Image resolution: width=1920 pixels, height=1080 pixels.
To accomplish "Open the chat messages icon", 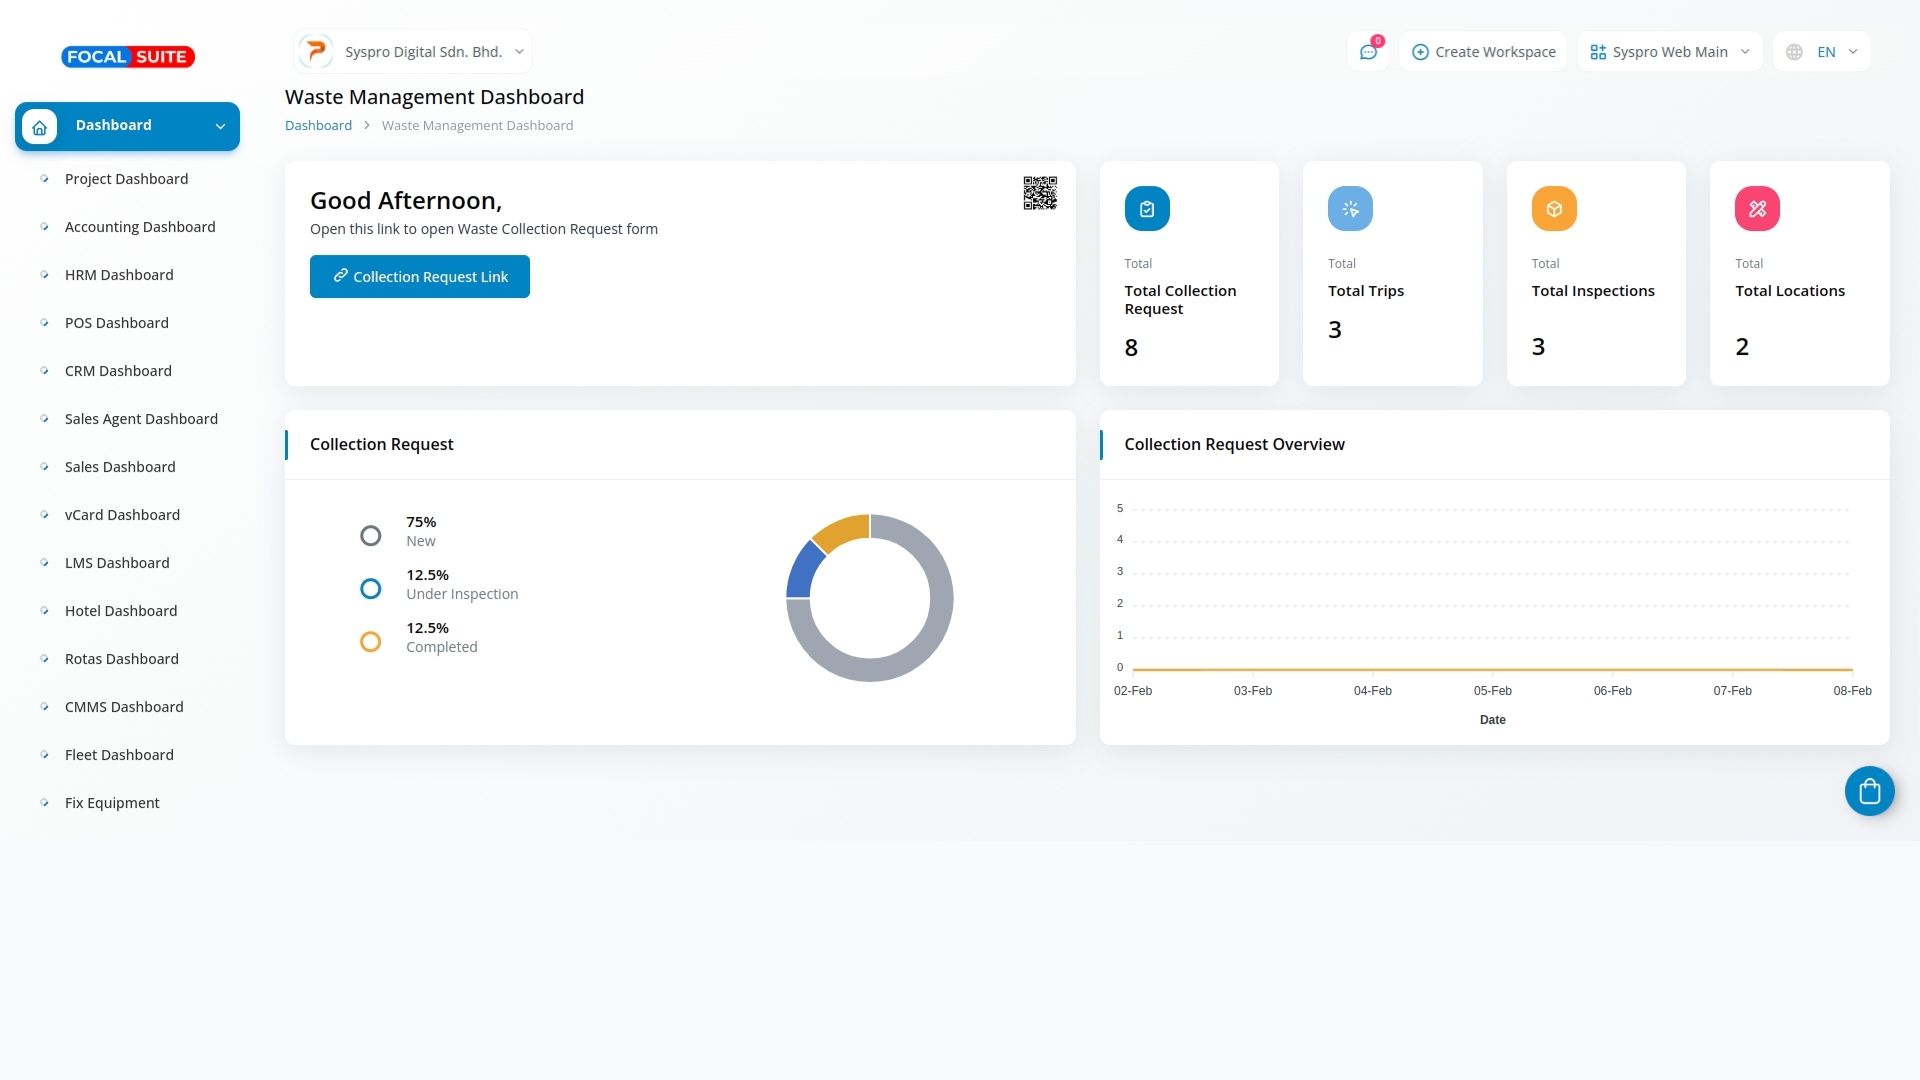I will 1368,52.
